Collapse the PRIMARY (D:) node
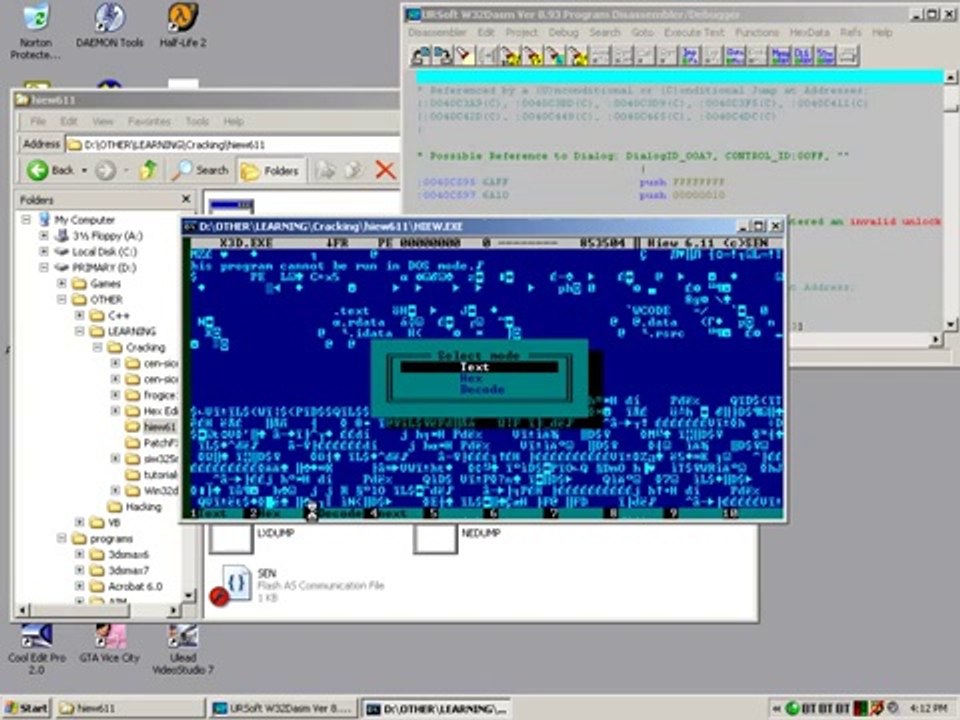Screen dimensions: 960x720 pos(43,267)
